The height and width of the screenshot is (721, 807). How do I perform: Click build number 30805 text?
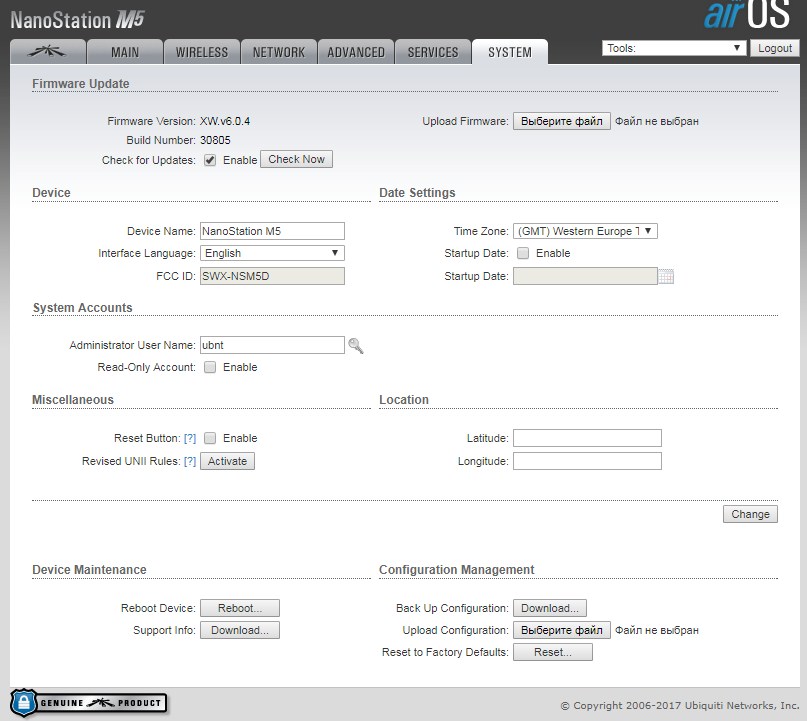coord(215,140)
